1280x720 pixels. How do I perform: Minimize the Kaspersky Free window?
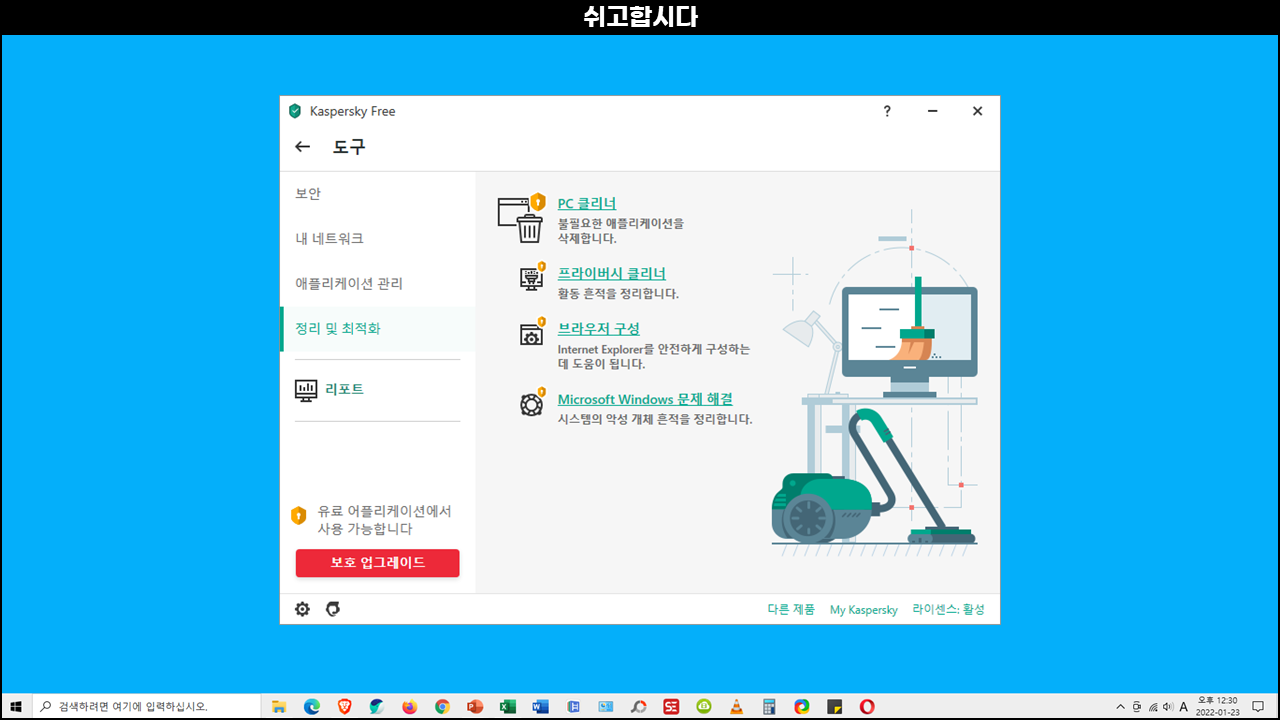click(932, 111)
